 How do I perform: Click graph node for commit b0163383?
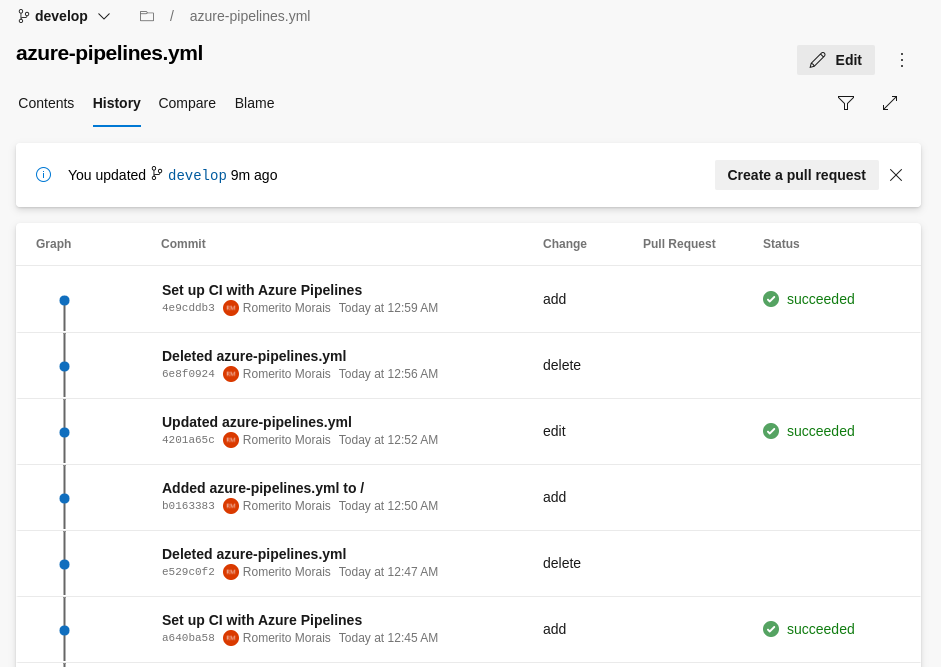point(64,498)
